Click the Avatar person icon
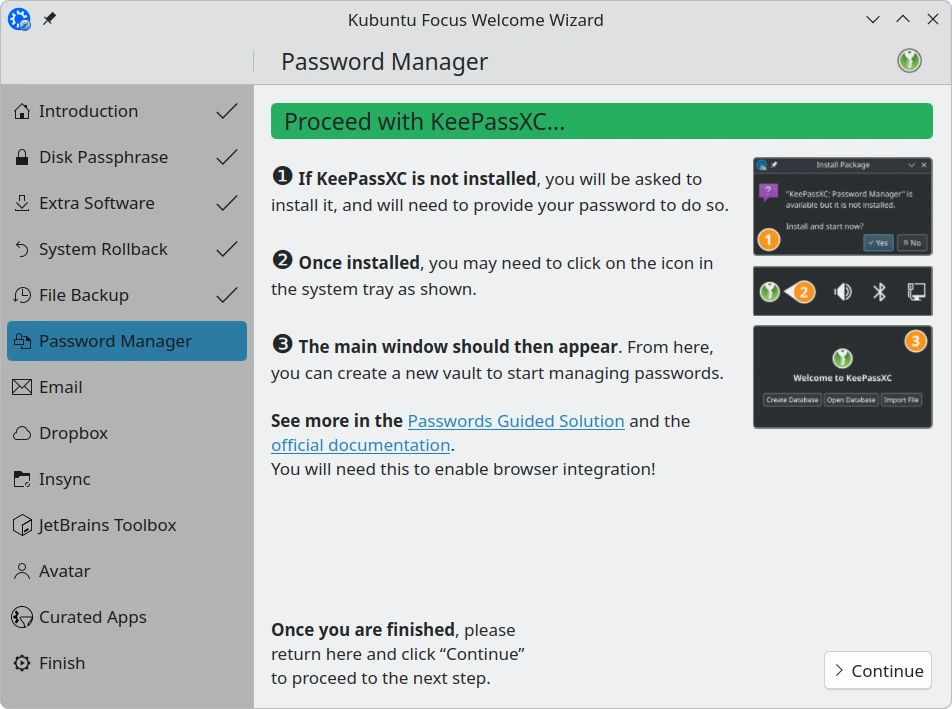952x709 pixels. coord(22,571)
